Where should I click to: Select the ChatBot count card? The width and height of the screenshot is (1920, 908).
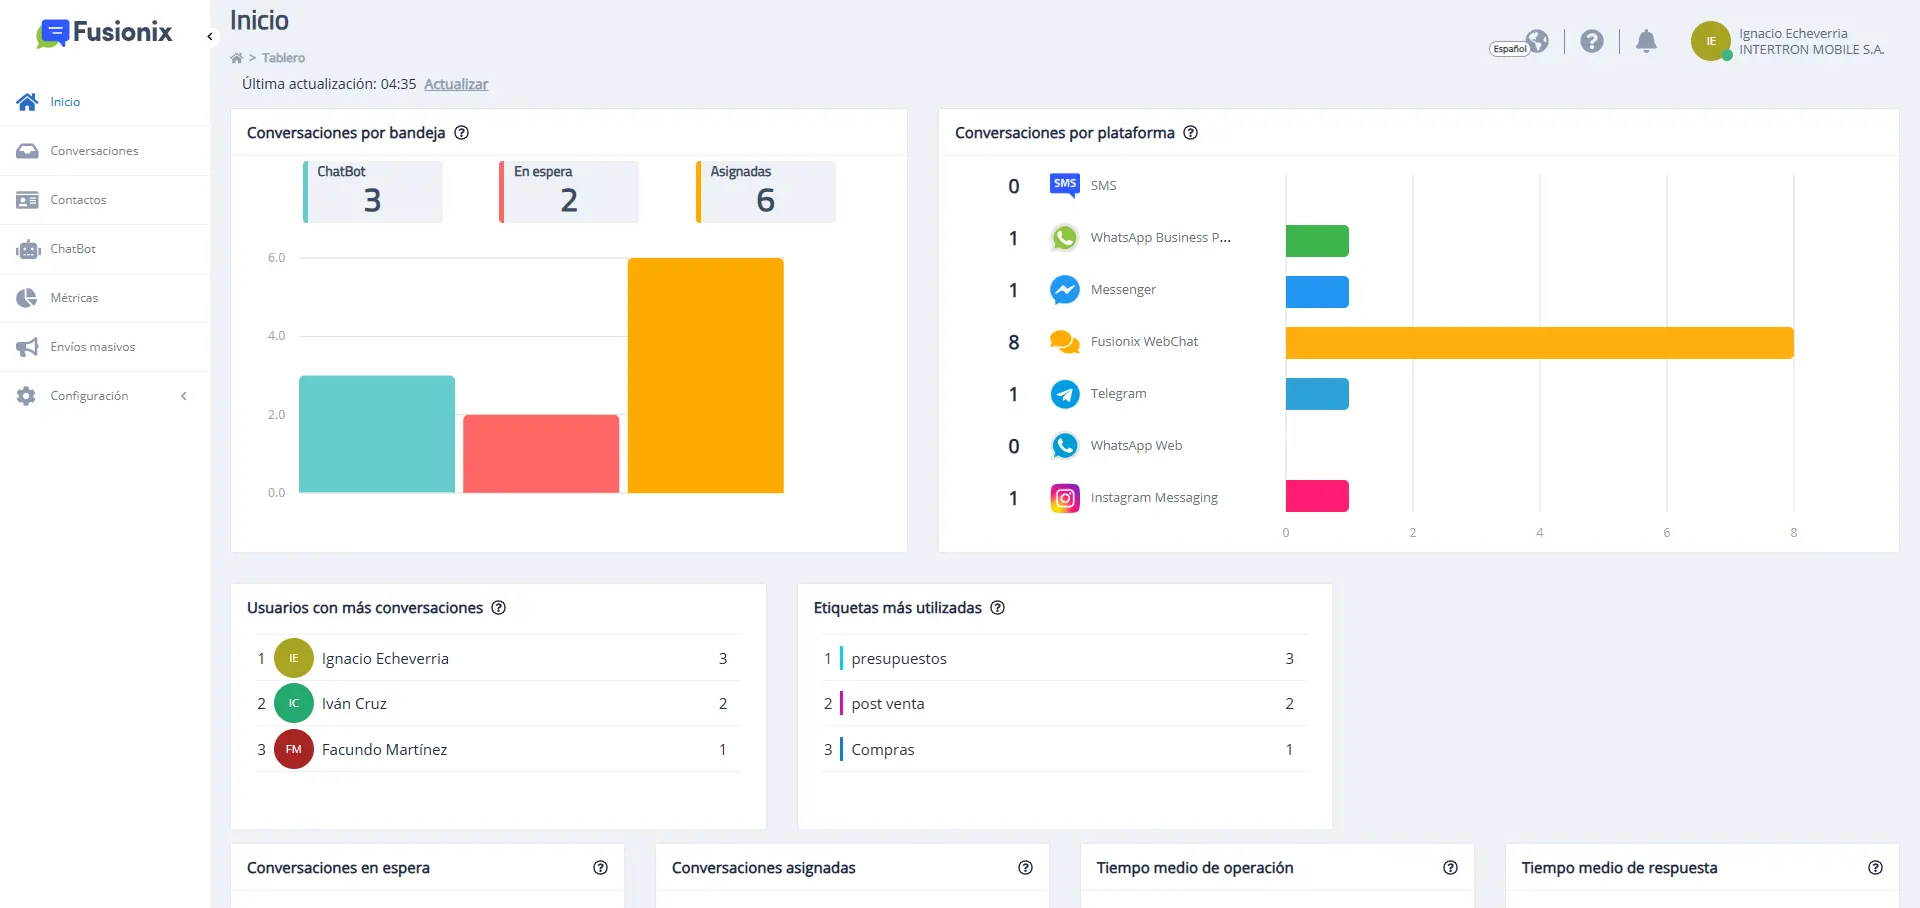point(373,191)
